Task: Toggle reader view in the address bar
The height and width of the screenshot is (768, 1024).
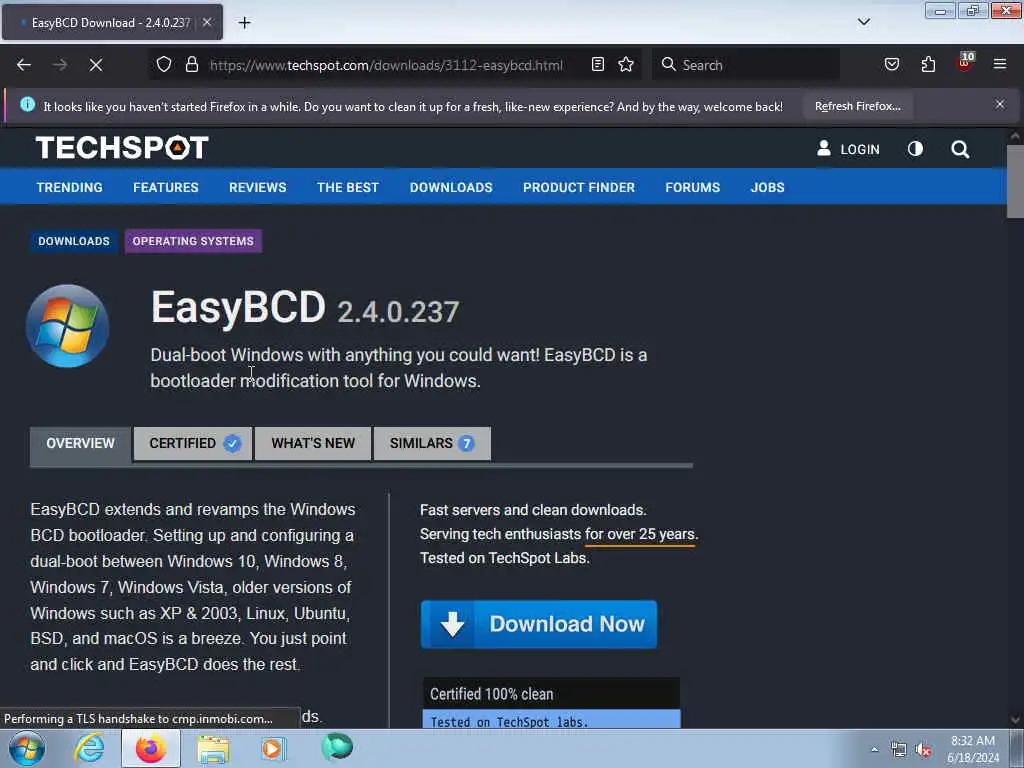Action: (x=598, y=65)
